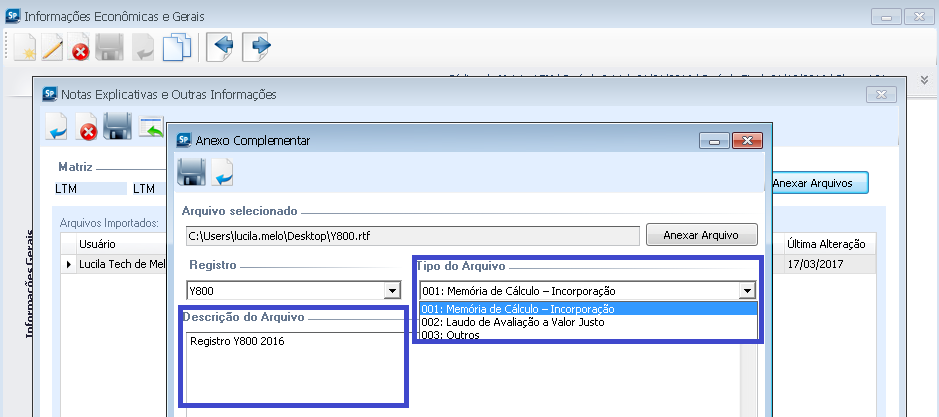939x417 pixels.
Task: Click return arrow icon in Notas Explicativas toolbar
Action: point(57,126)
